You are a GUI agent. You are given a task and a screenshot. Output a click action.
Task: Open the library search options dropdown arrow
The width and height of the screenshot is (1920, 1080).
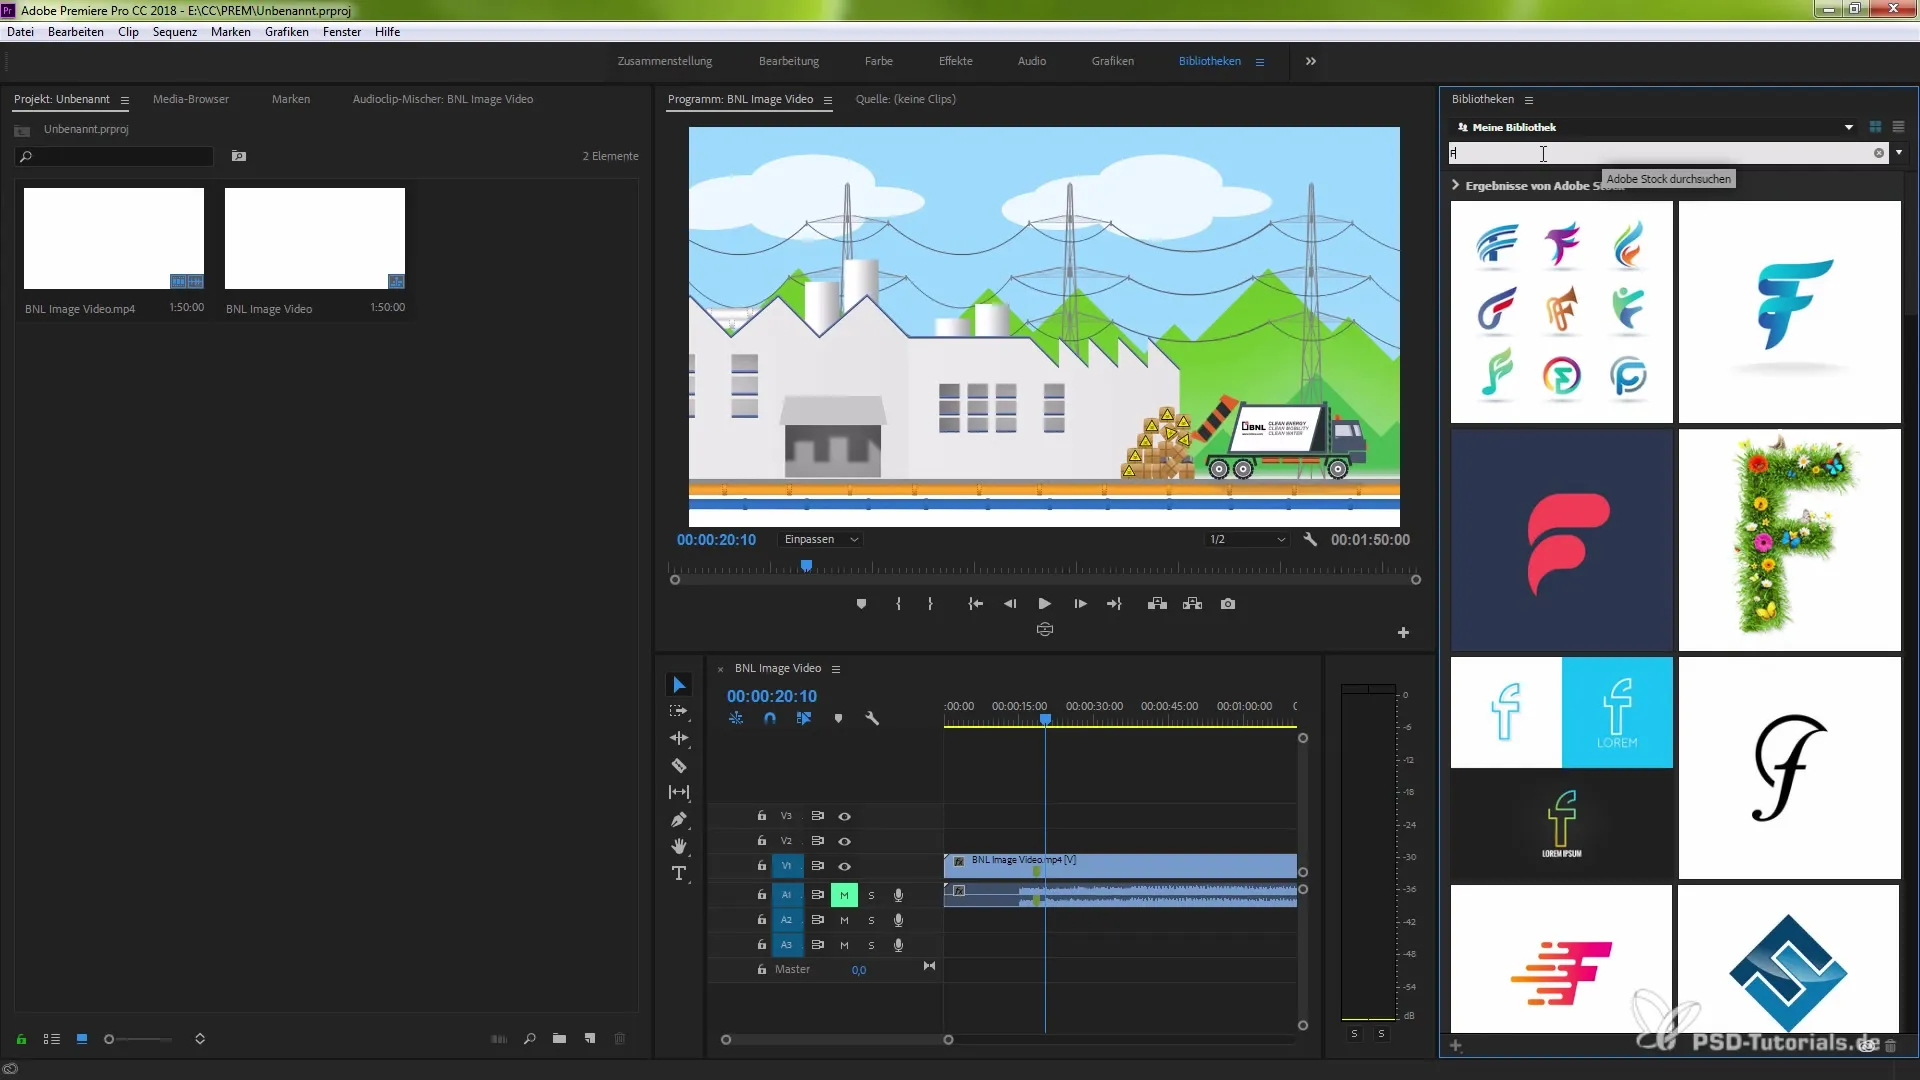(x=1899, y=153)
